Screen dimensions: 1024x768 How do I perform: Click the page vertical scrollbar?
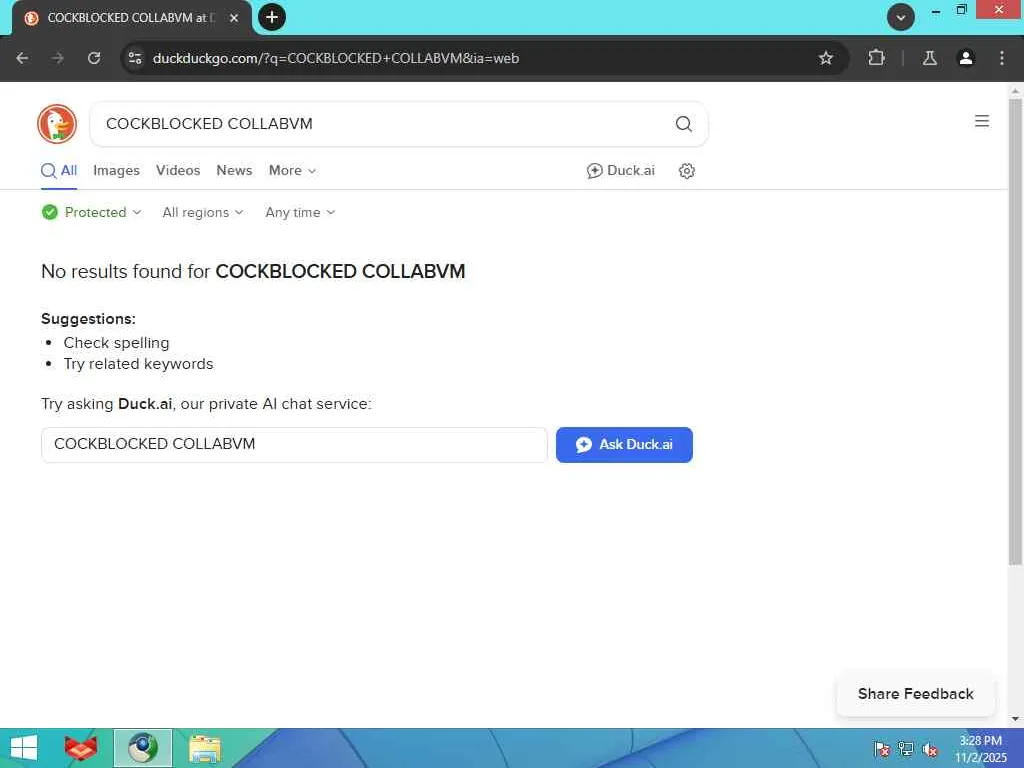pos(1015,333)
